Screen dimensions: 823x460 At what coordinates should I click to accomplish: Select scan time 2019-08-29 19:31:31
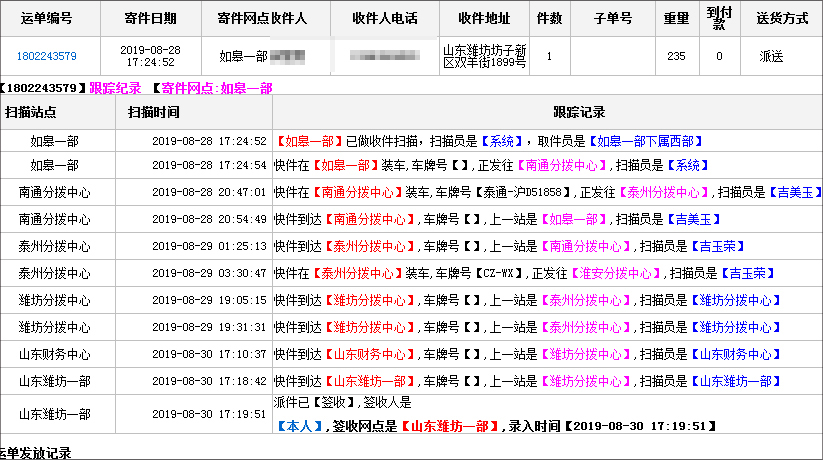(209, 328)
